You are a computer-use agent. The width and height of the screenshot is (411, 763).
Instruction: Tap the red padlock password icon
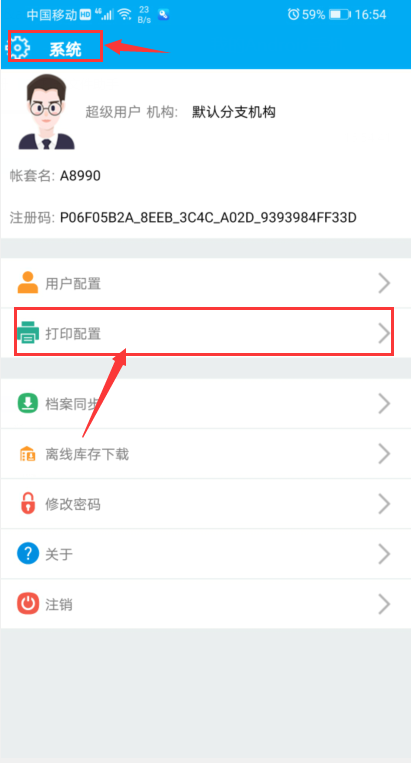(x=28, y=504)
